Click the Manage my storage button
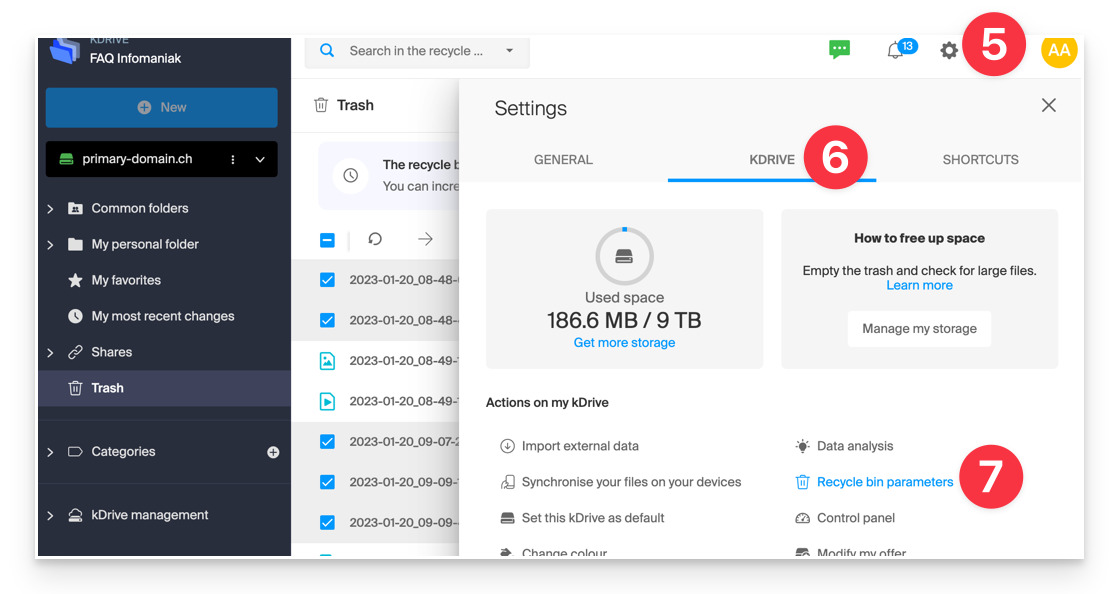 pos(918,328)
